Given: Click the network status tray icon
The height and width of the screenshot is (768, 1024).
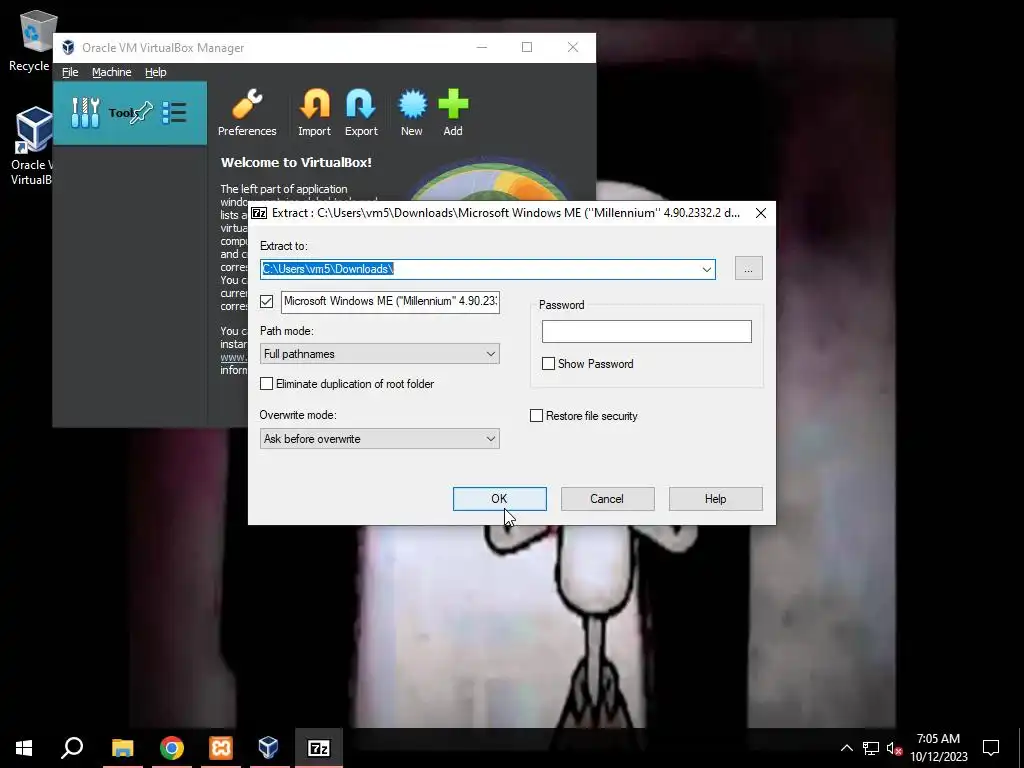Looking at the screenshot, I should pos(871,748).
